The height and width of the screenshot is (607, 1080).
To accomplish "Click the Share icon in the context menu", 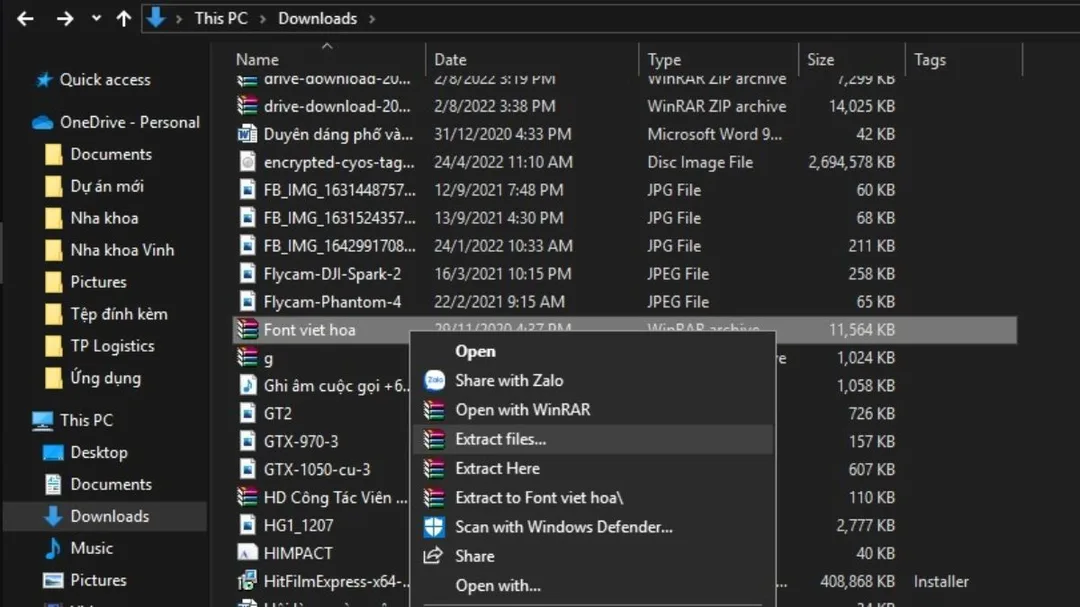I will 433,556.
